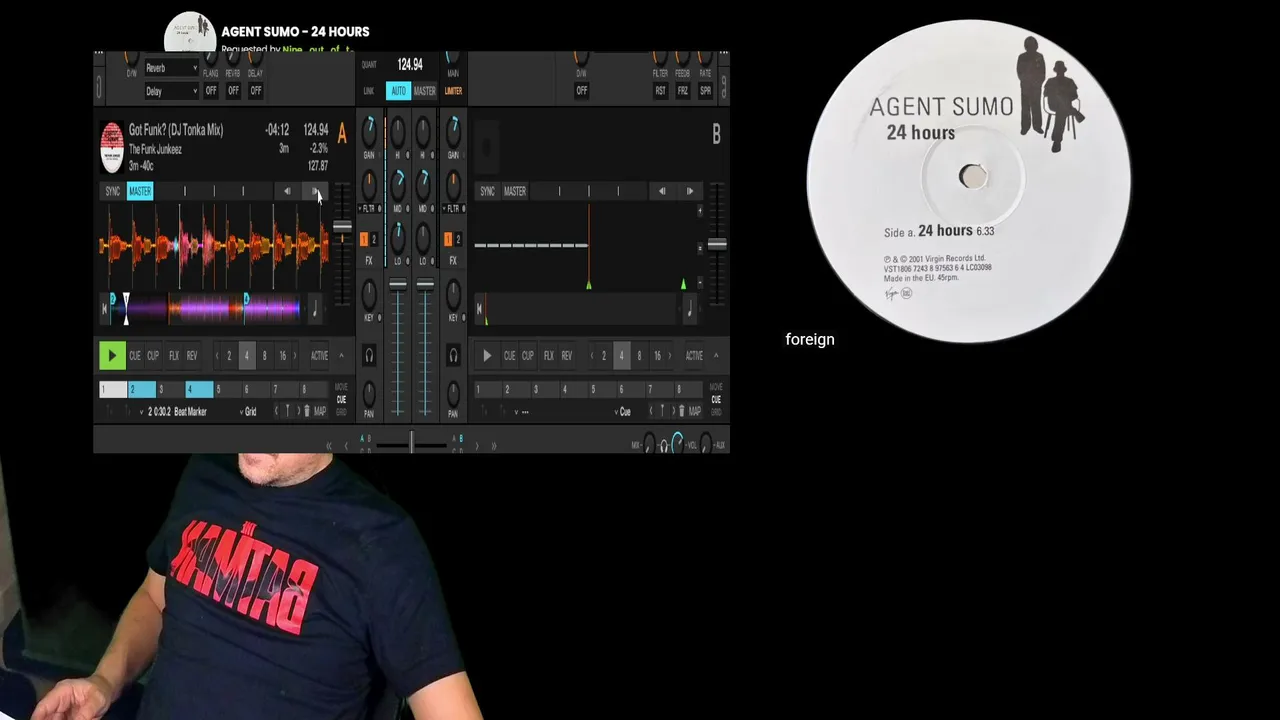Click the crossfader handle
The width and height of the screenshot is (1280, 720).
coord(411,442)
